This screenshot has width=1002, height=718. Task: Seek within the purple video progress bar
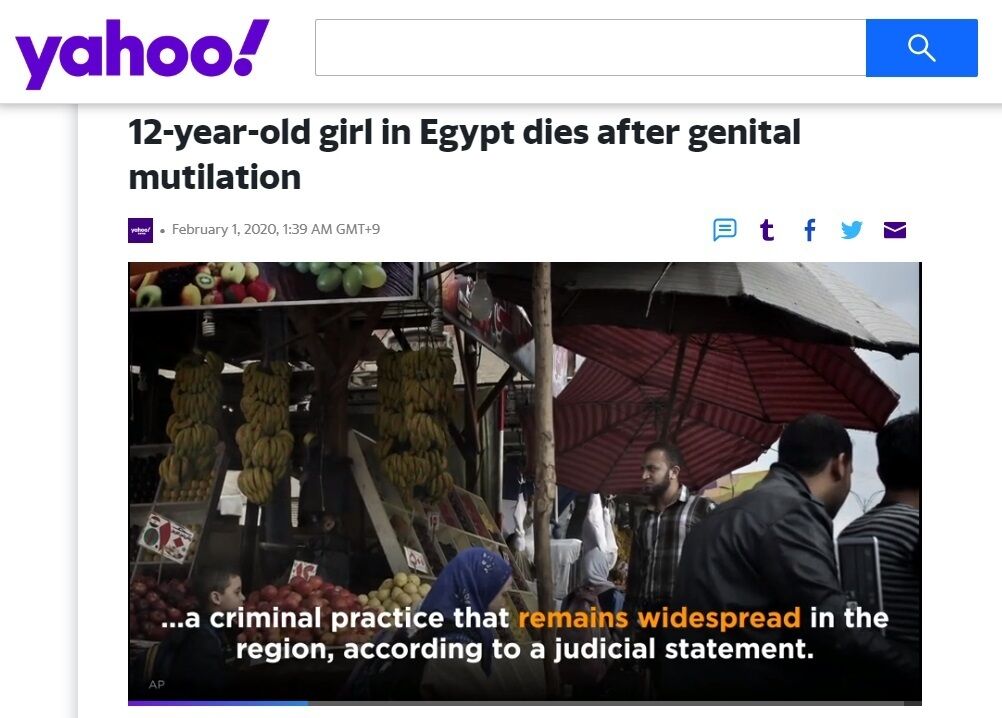pyautogui.click(x=218, y=703)
